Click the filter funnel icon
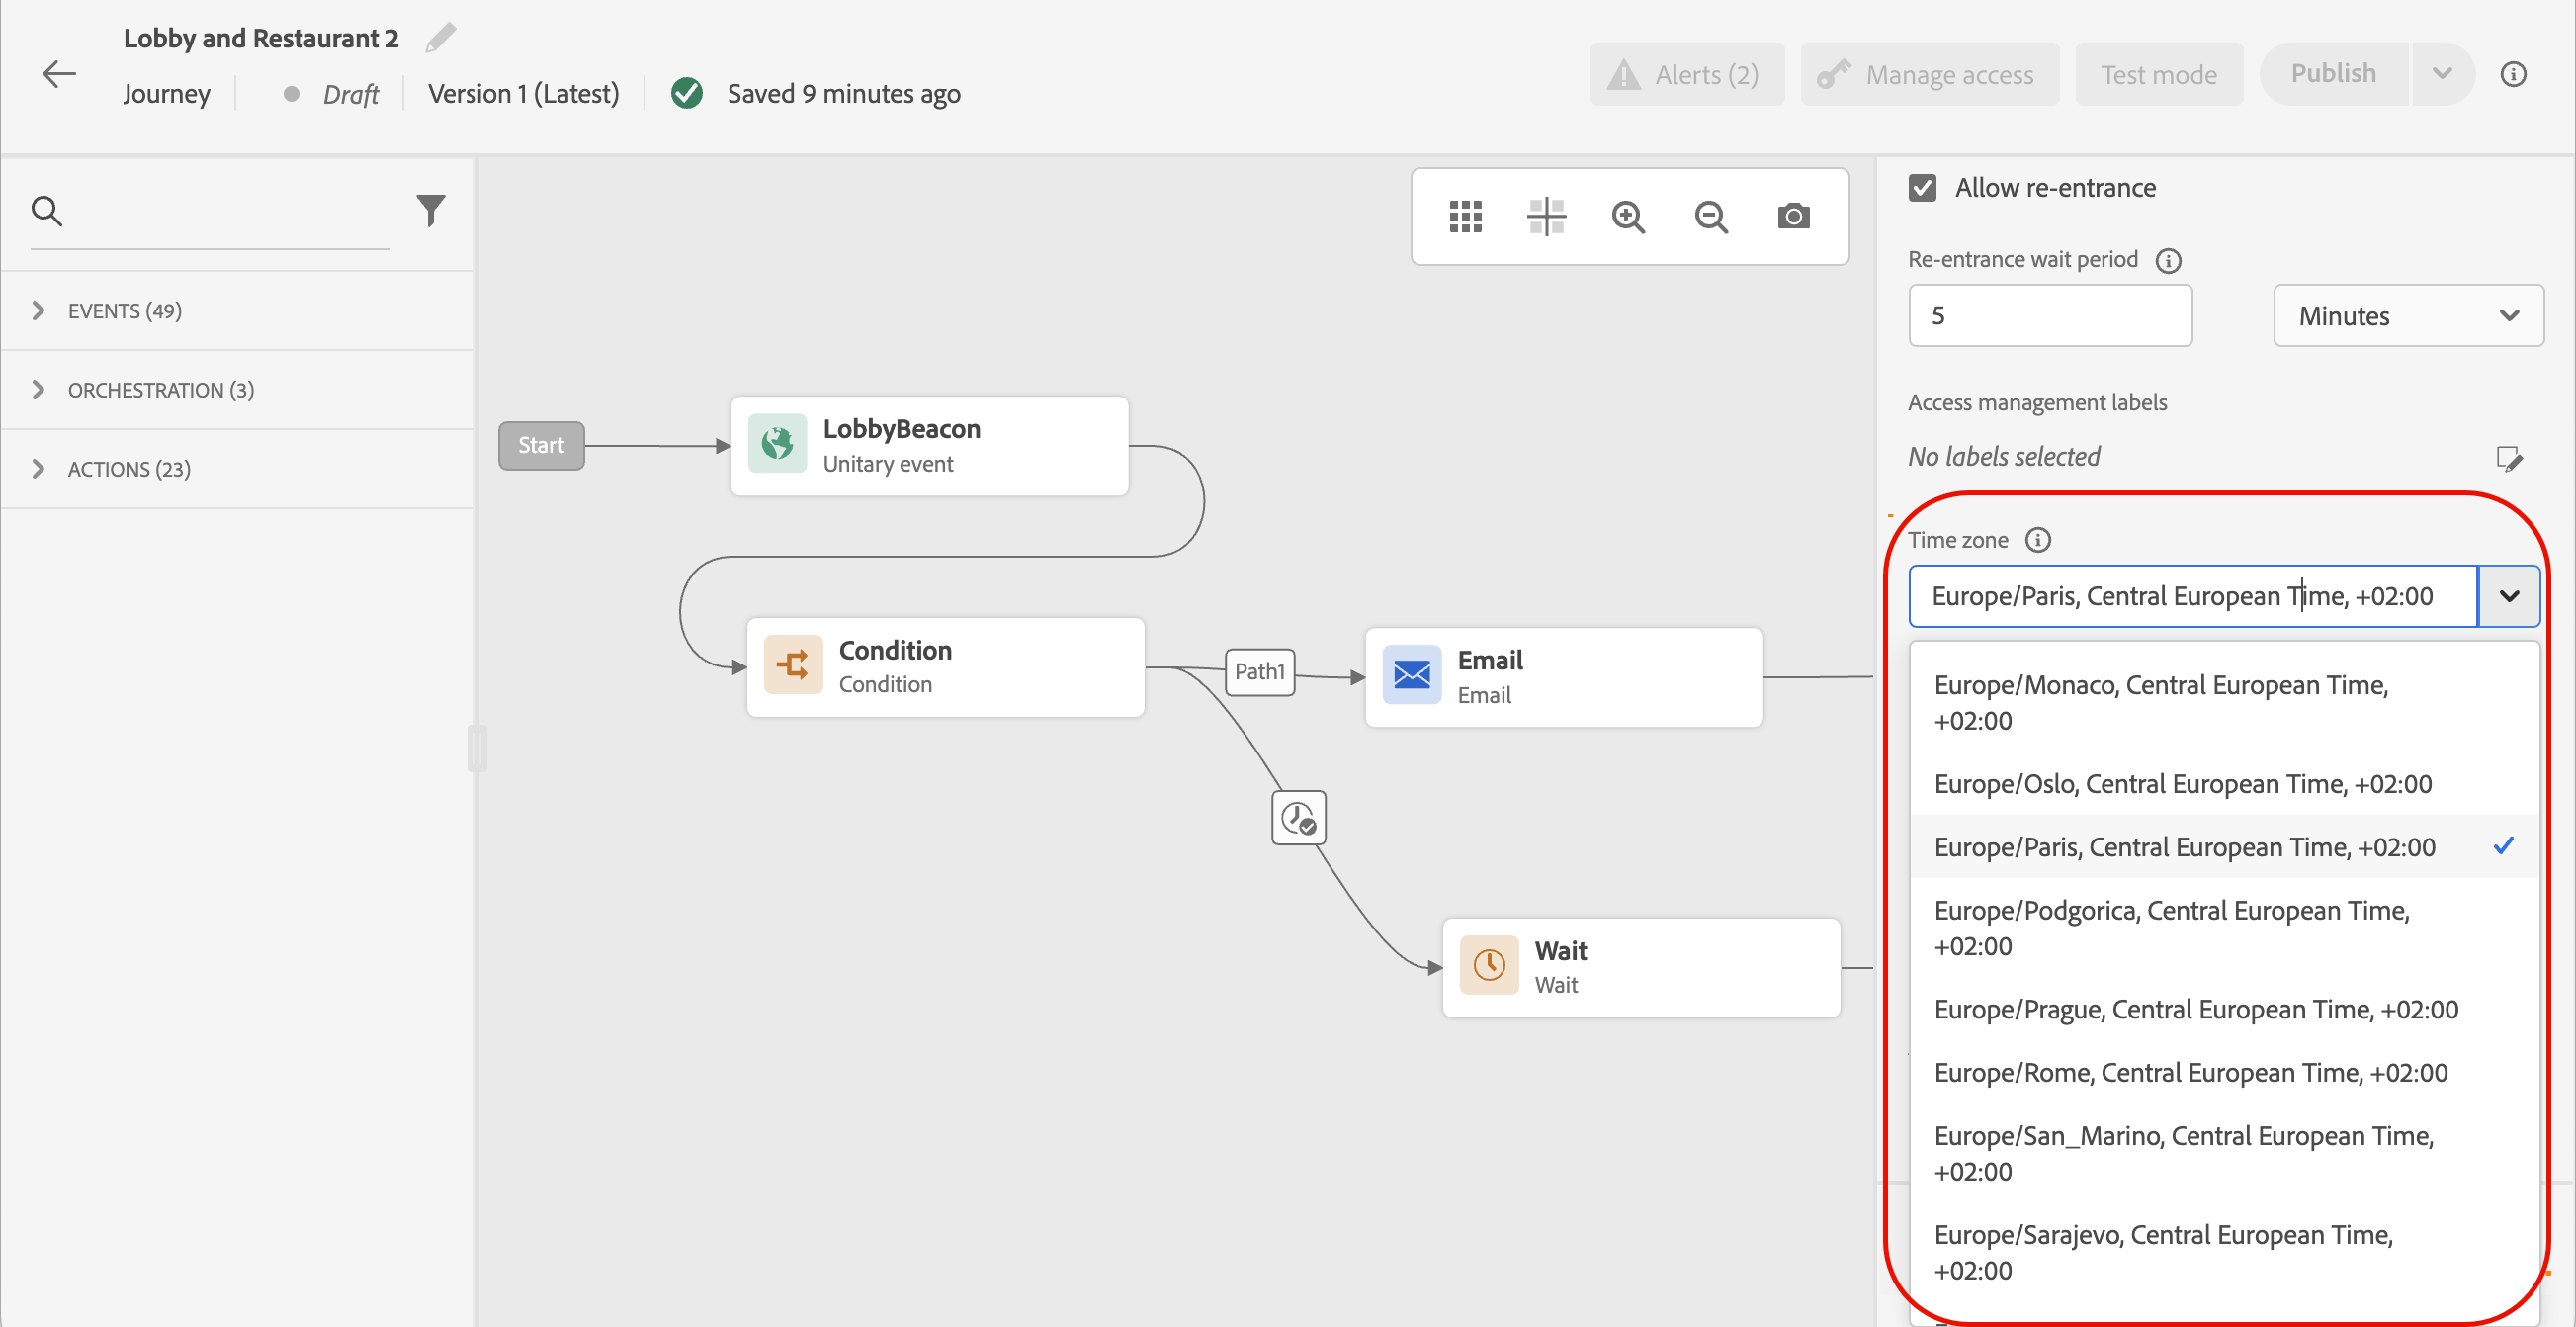The image size is (2576, 1327). [x=430, y=210]
